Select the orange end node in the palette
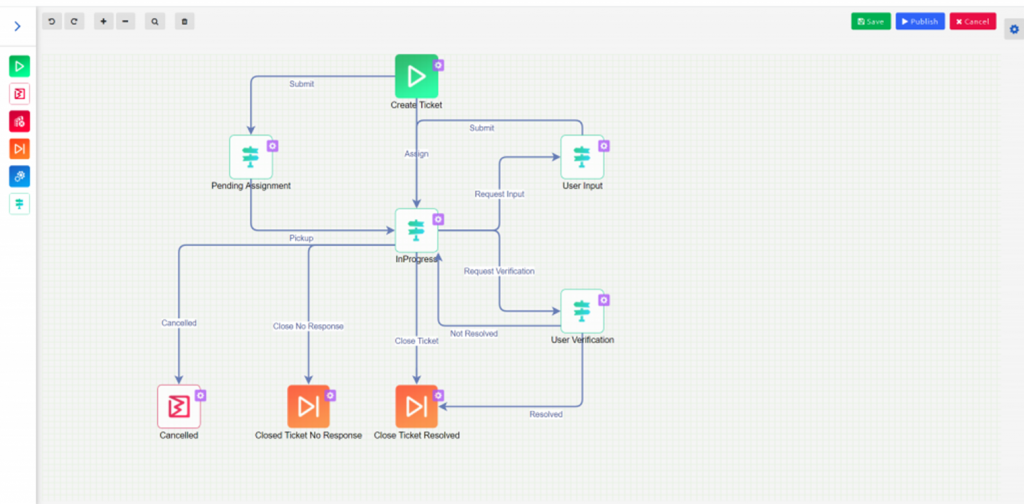 tap(19, 149)
